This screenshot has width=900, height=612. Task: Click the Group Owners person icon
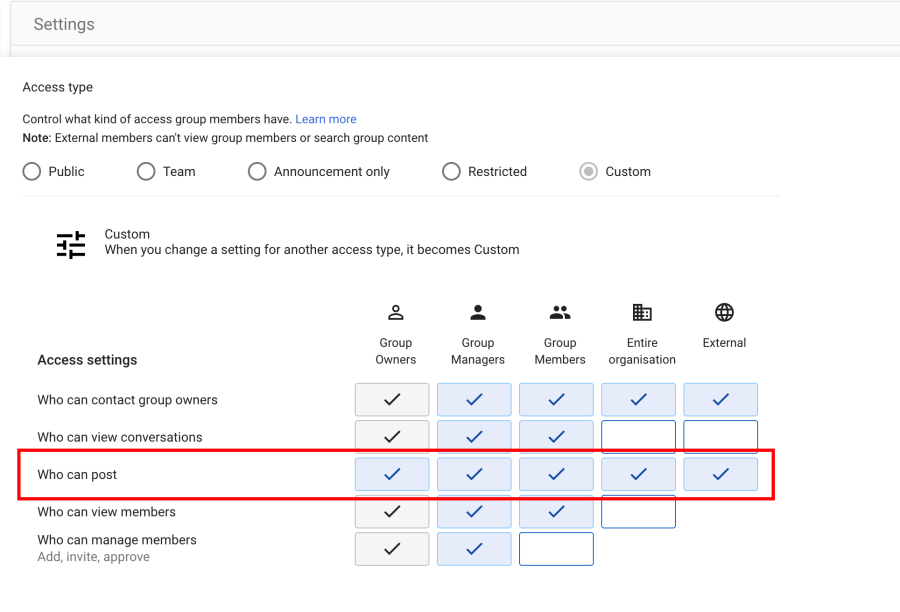[x=395, y=313]
